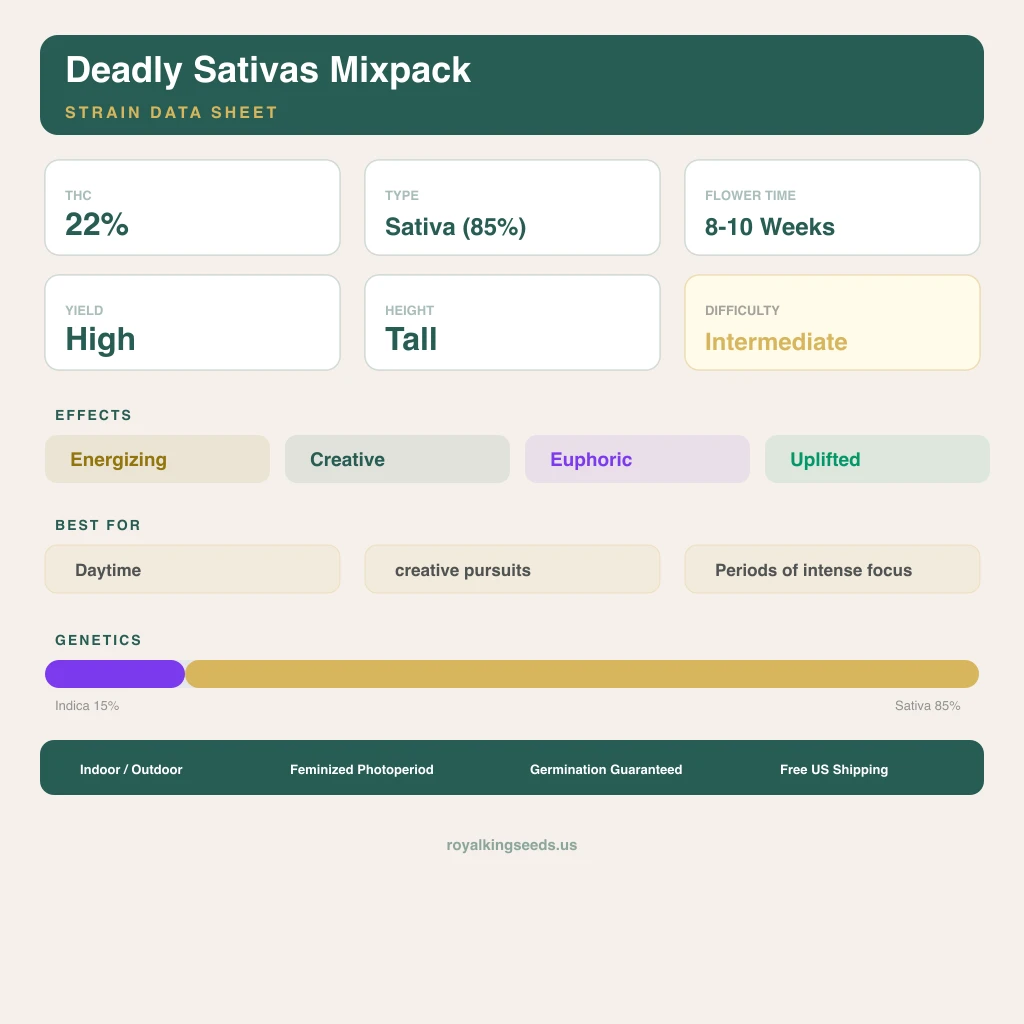1024x1024 pixels.
Task: Select the Type Sativa (85%) card
Action: [x=513, y=208]
